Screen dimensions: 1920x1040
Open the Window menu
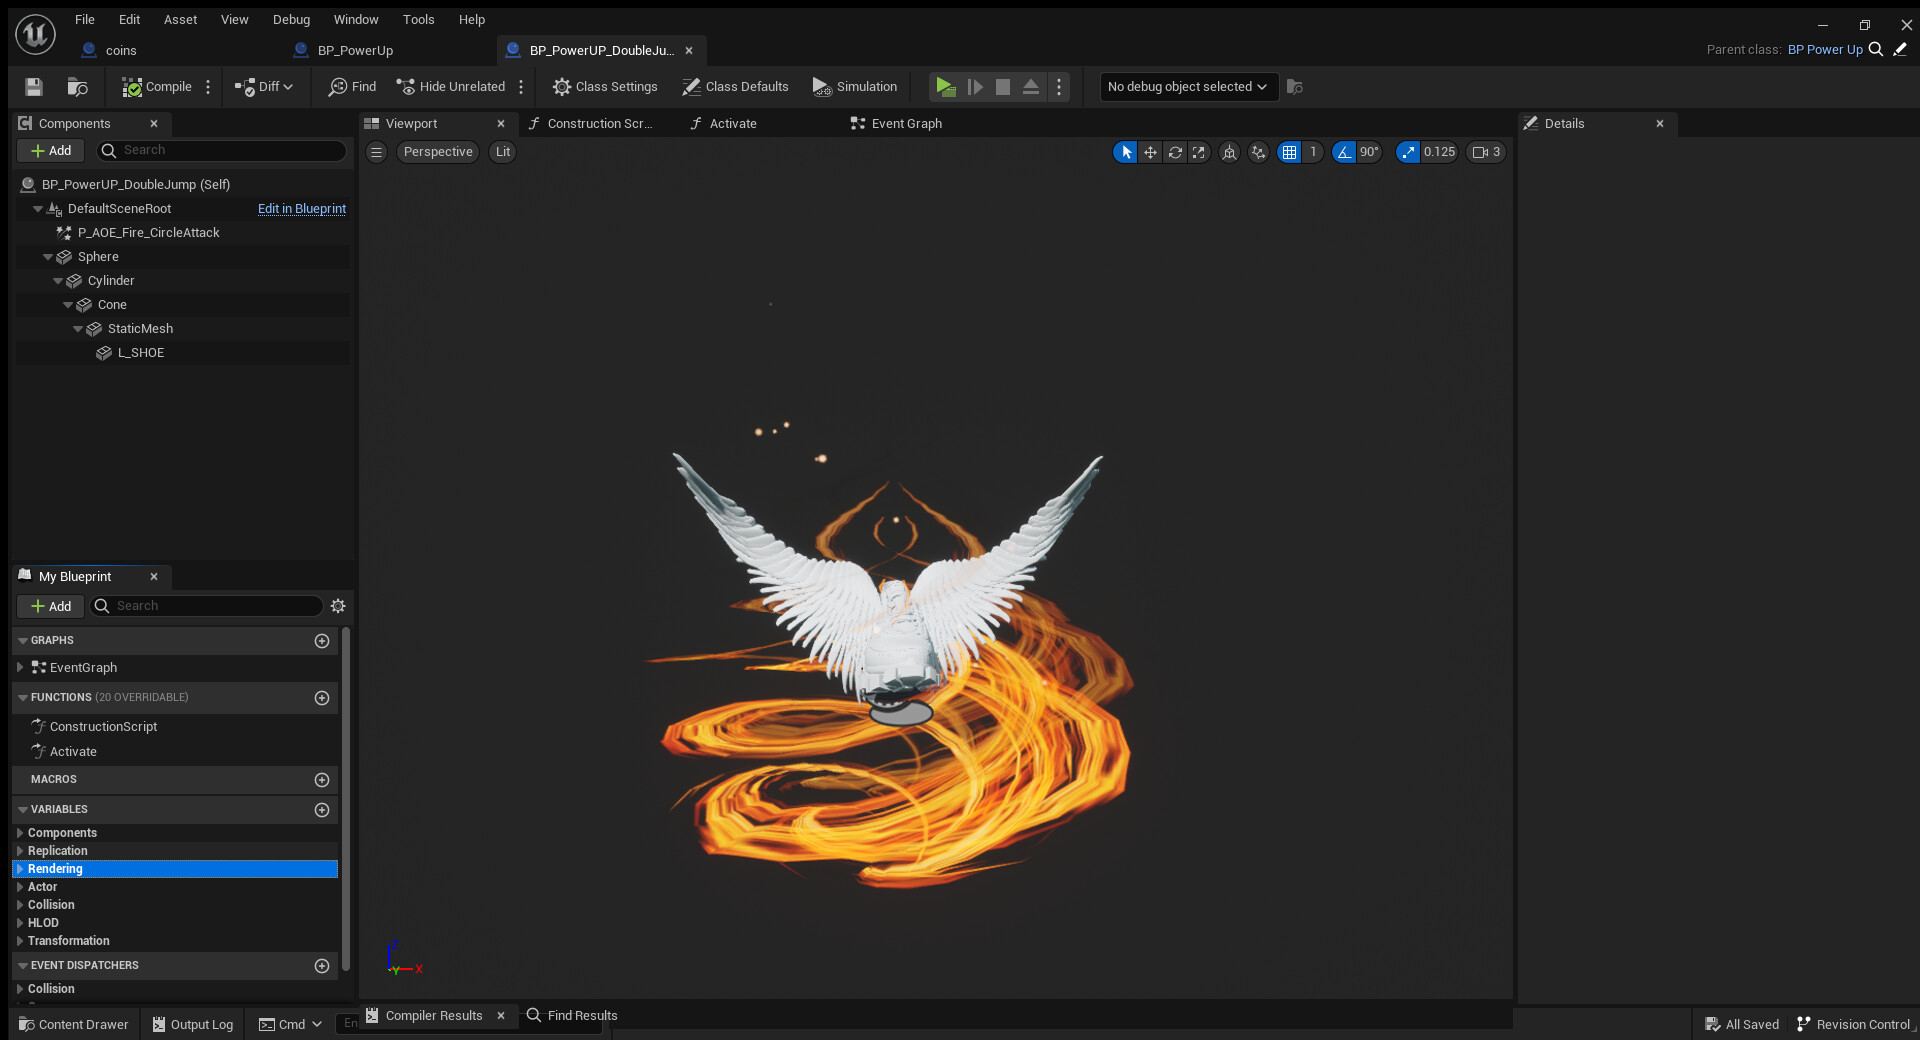[355, 19]
